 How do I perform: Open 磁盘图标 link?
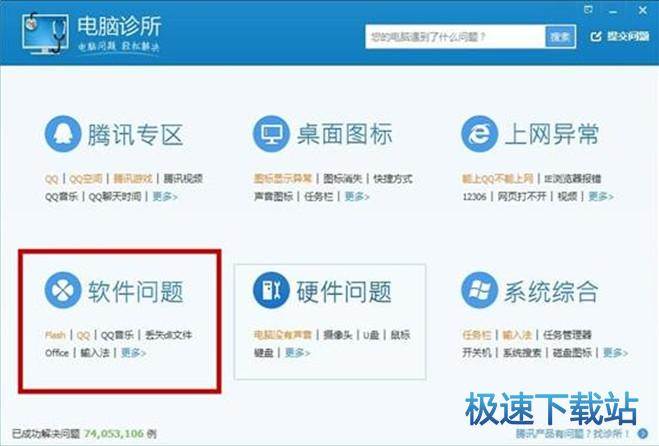tap(572, 353)
